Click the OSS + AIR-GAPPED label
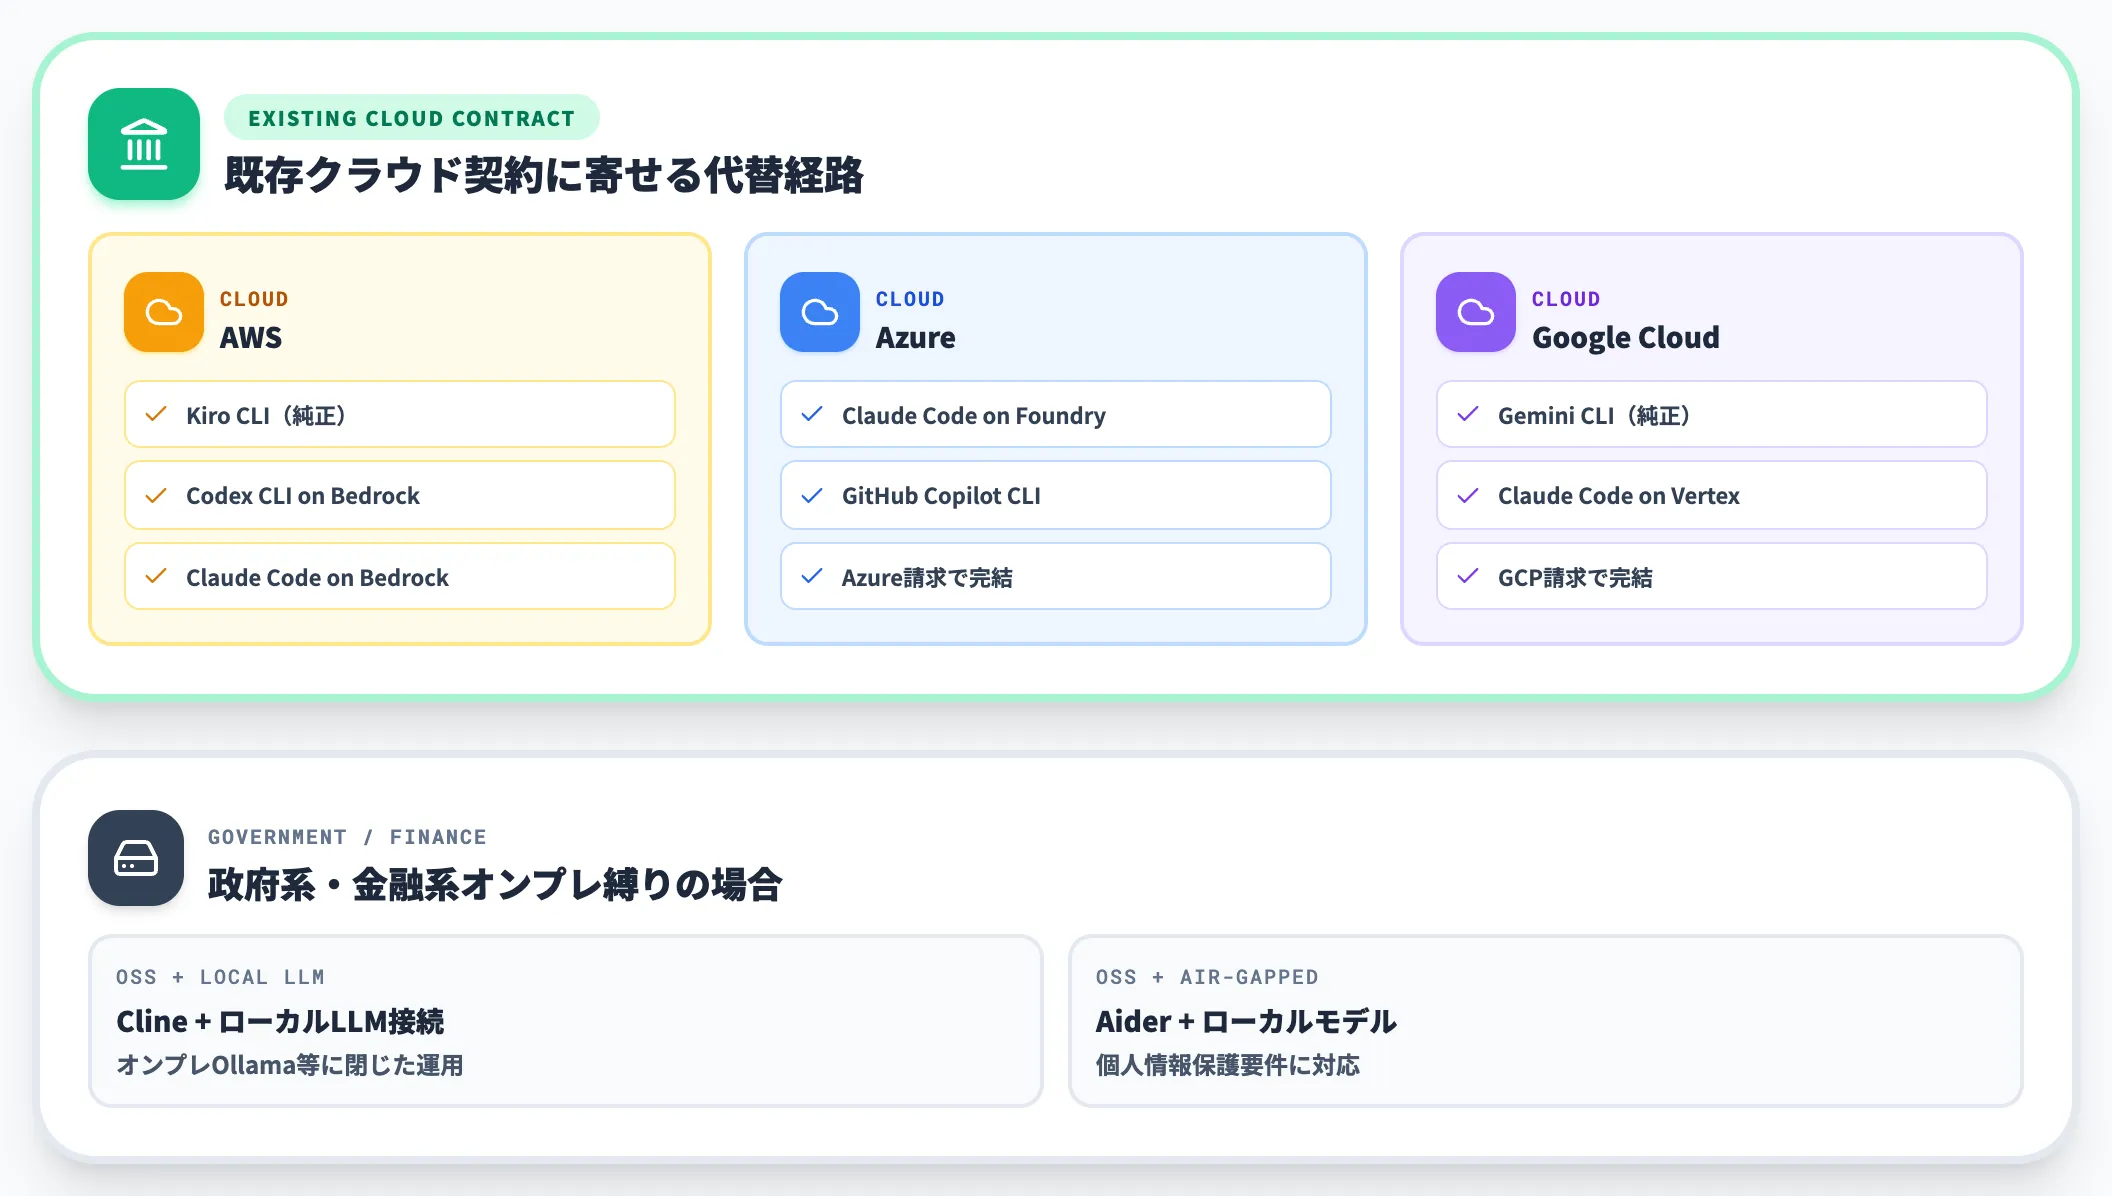This screenshot has width=2112, height=1196. point(1207,977)
